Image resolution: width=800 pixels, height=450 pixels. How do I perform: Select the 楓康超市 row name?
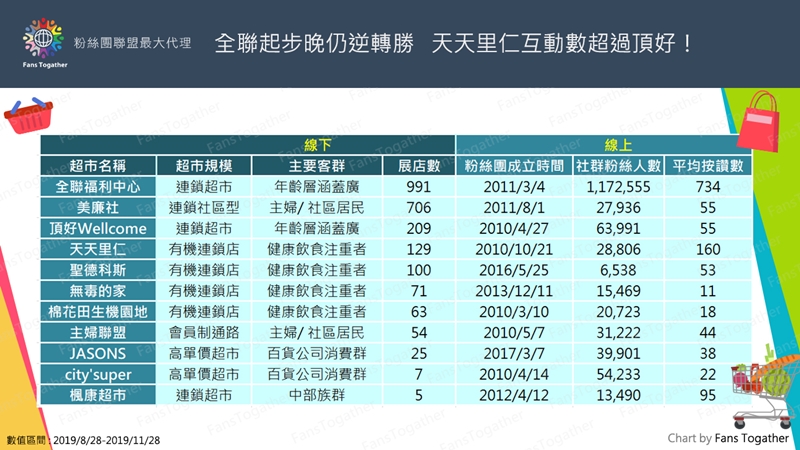(98, 395)
